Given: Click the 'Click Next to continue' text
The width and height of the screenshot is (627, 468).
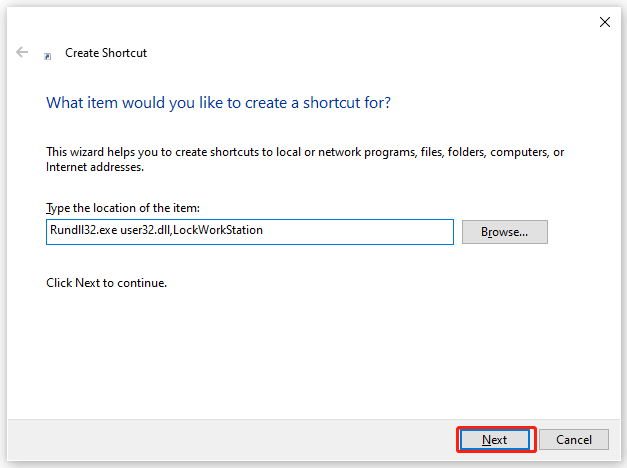Looking at the screenshot, I should [106, 283].
